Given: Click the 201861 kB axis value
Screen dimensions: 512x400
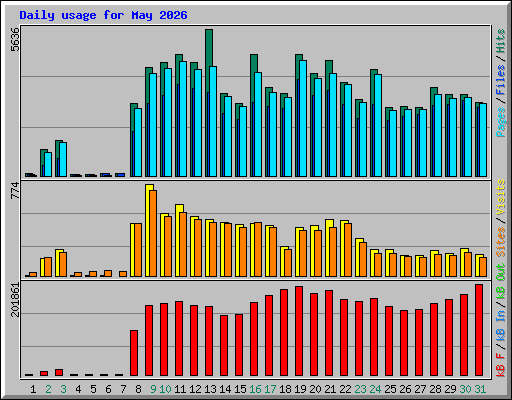Looking at the screenshot, I should 15,299.
